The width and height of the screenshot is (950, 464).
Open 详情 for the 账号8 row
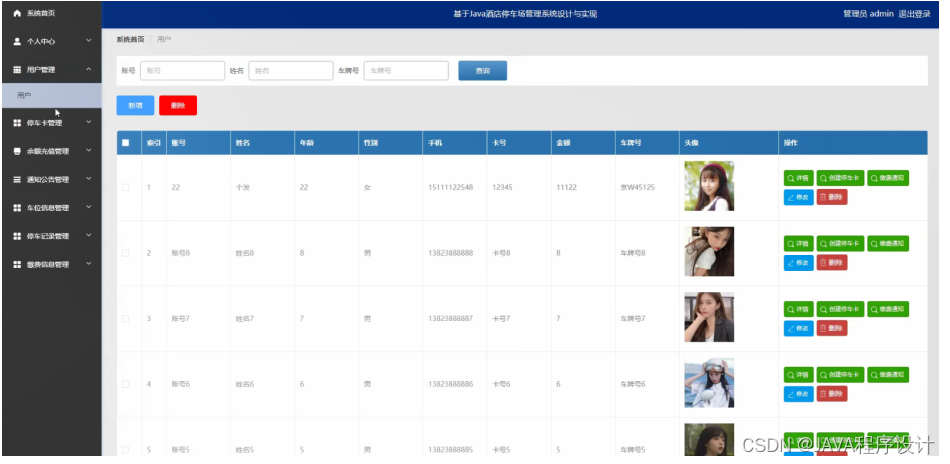[799, 244]
